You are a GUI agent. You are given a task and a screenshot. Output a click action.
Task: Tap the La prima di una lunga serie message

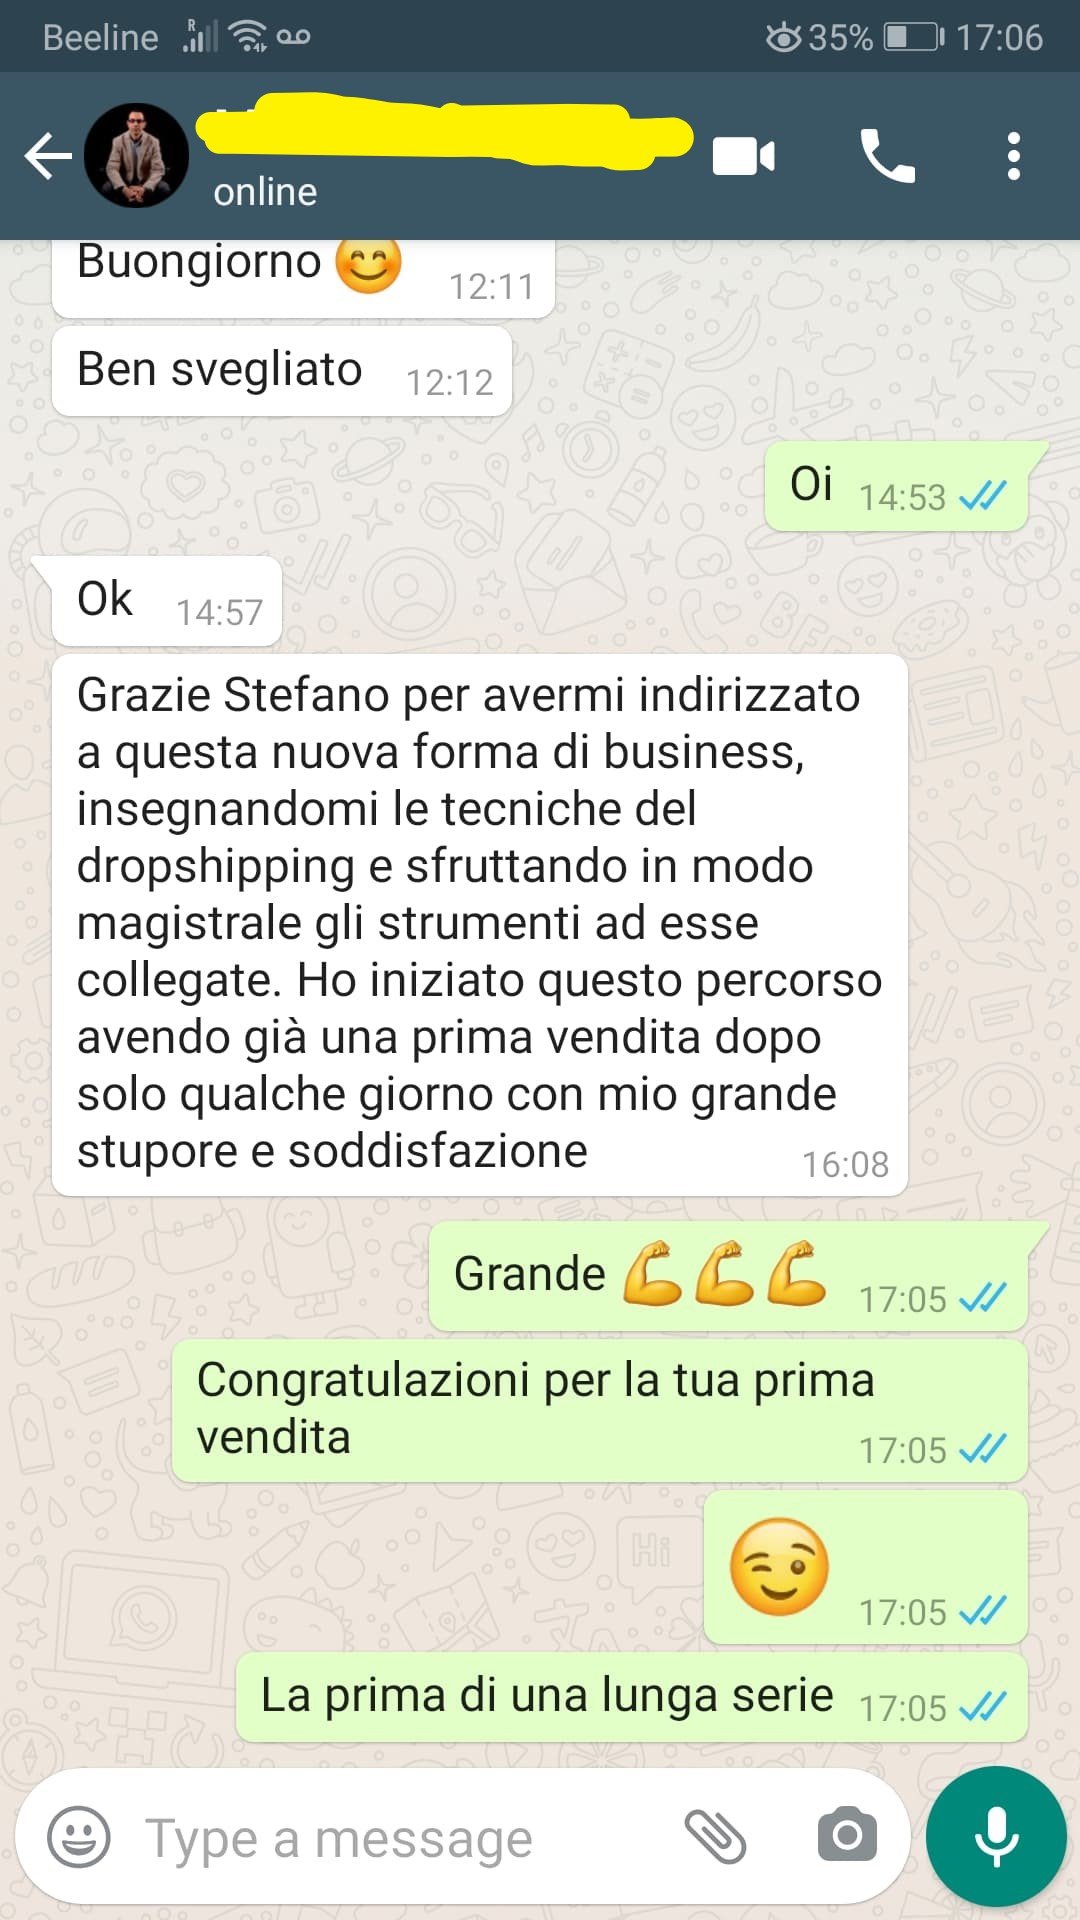click(x=632, y=1697)
